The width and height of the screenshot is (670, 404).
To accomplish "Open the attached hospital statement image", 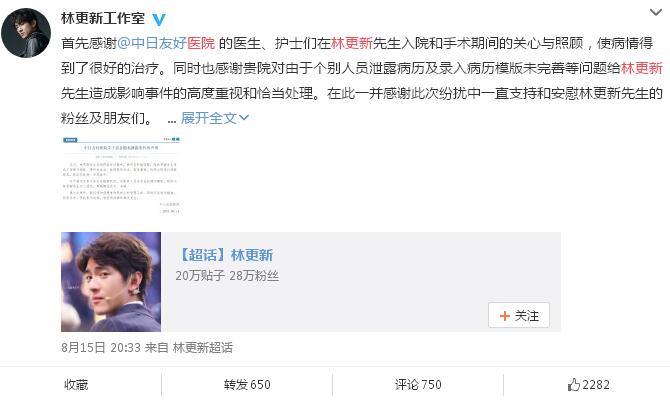I will tap(121, 176).
